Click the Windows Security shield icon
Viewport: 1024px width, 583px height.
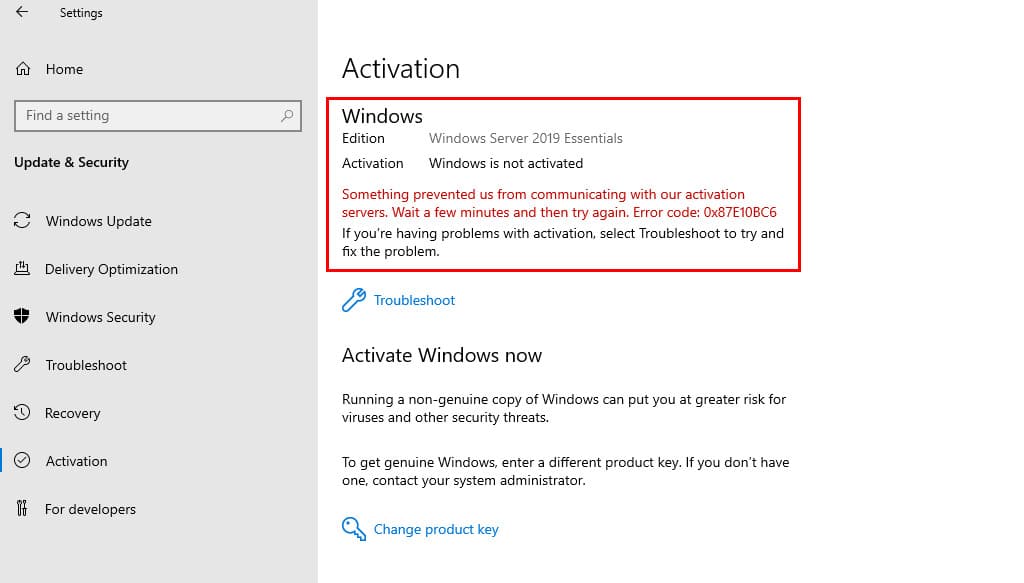(x=22, y=316)
